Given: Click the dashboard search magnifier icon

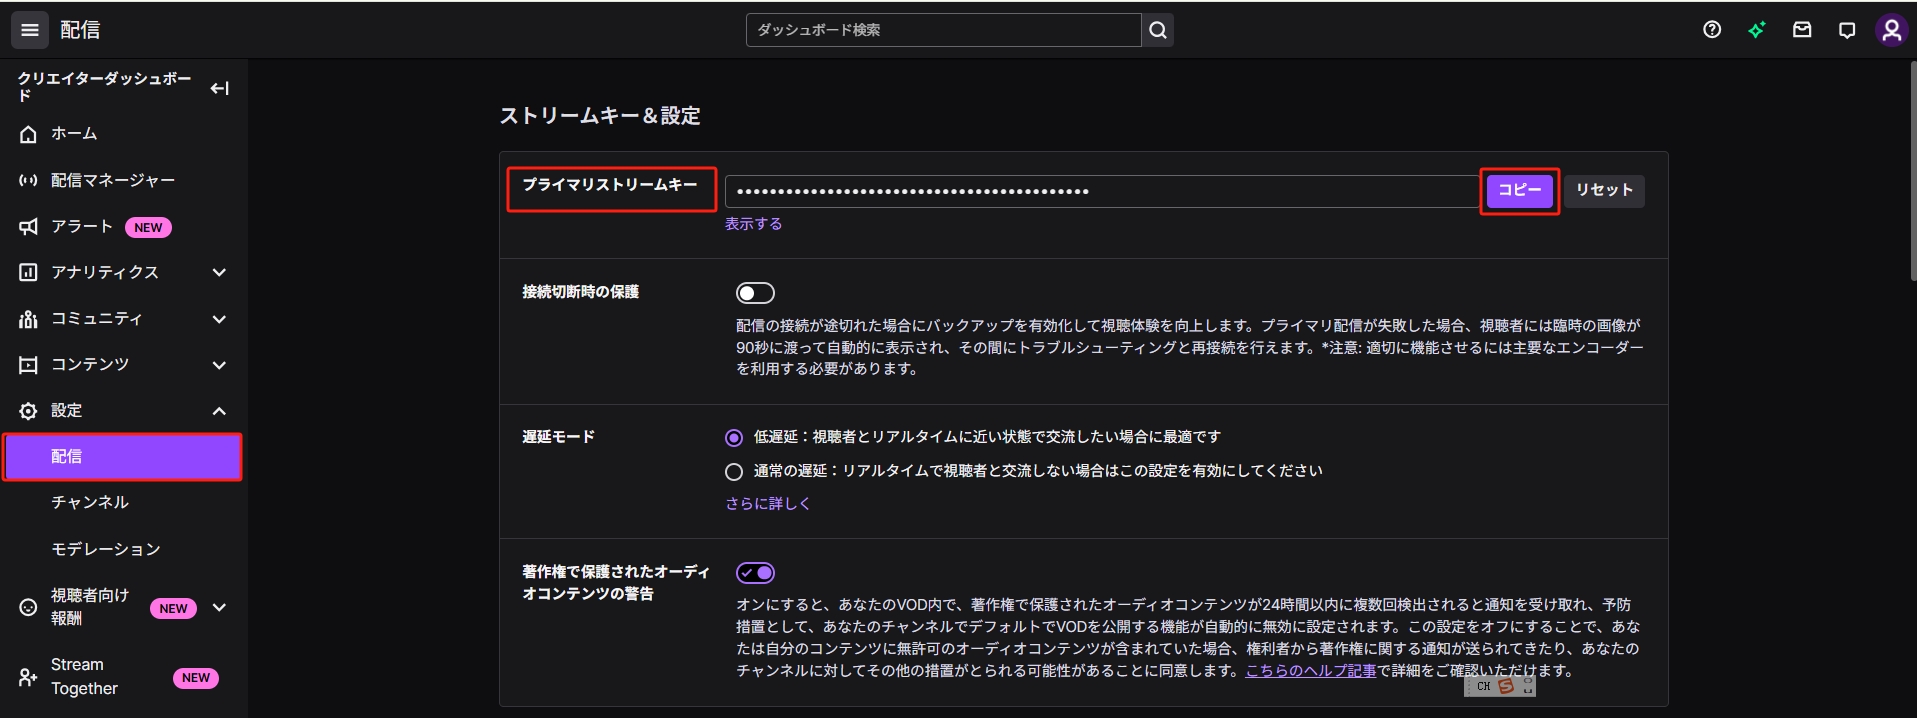Looking at the screenshot, I should tap(1158, 30).
